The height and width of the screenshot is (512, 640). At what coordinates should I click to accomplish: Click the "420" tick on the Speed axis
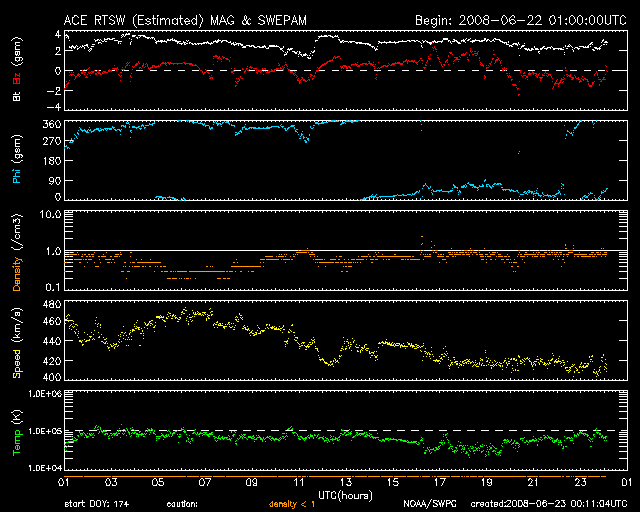tap(52, 361)
